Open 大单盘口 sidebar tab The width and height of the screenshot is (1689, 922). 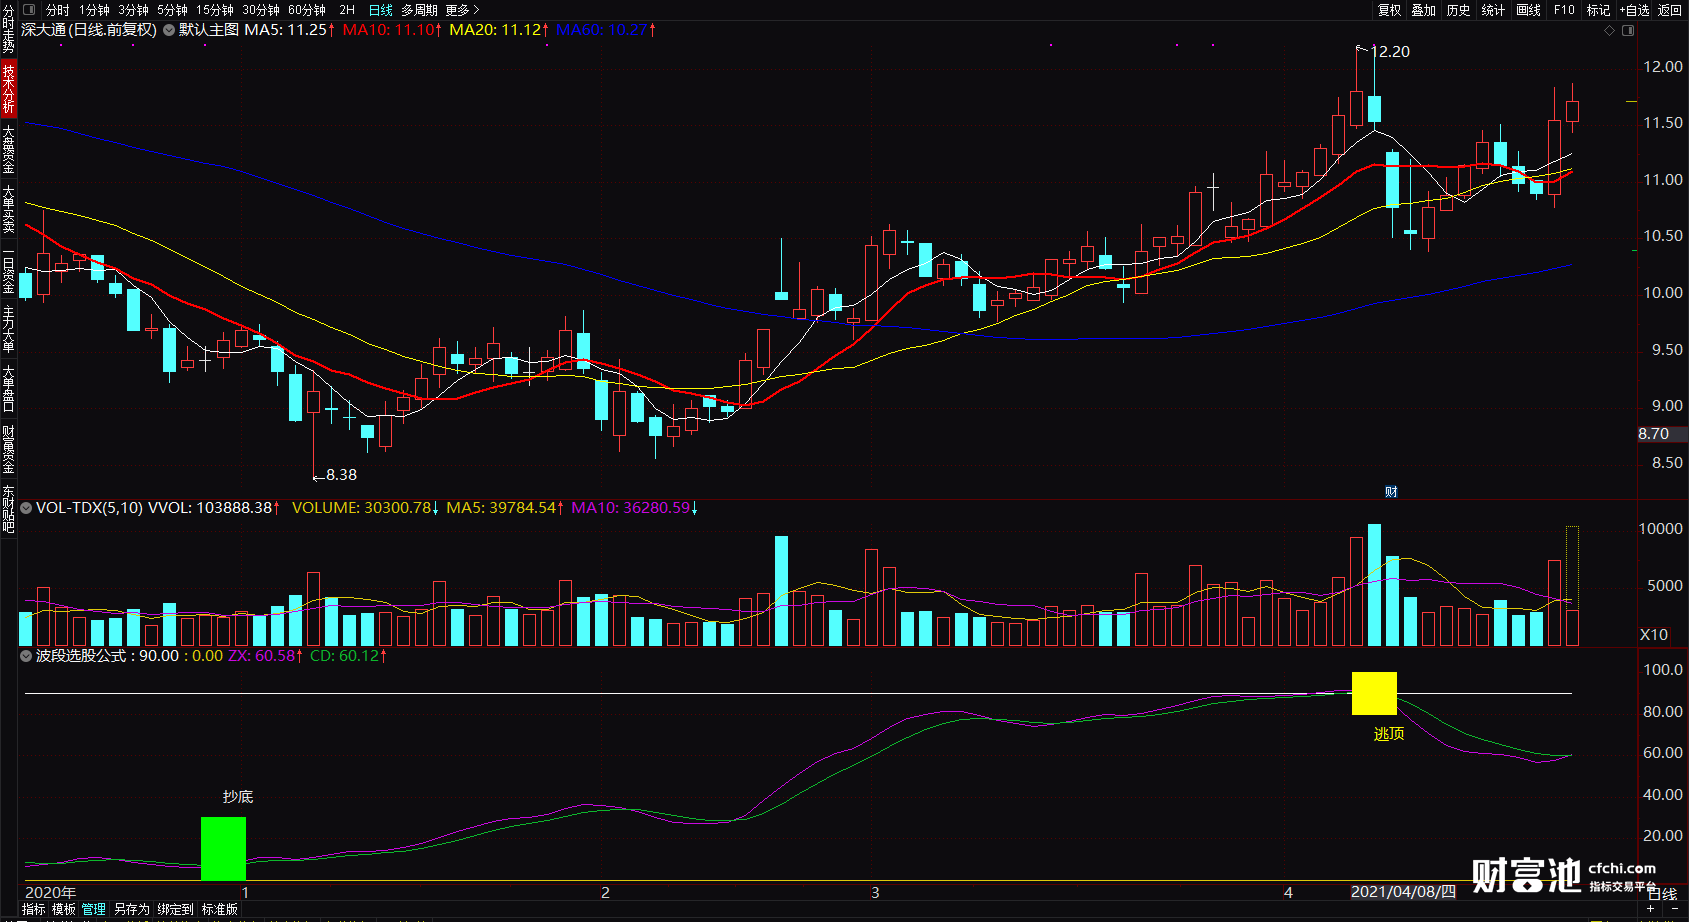[x=8, y=389]
